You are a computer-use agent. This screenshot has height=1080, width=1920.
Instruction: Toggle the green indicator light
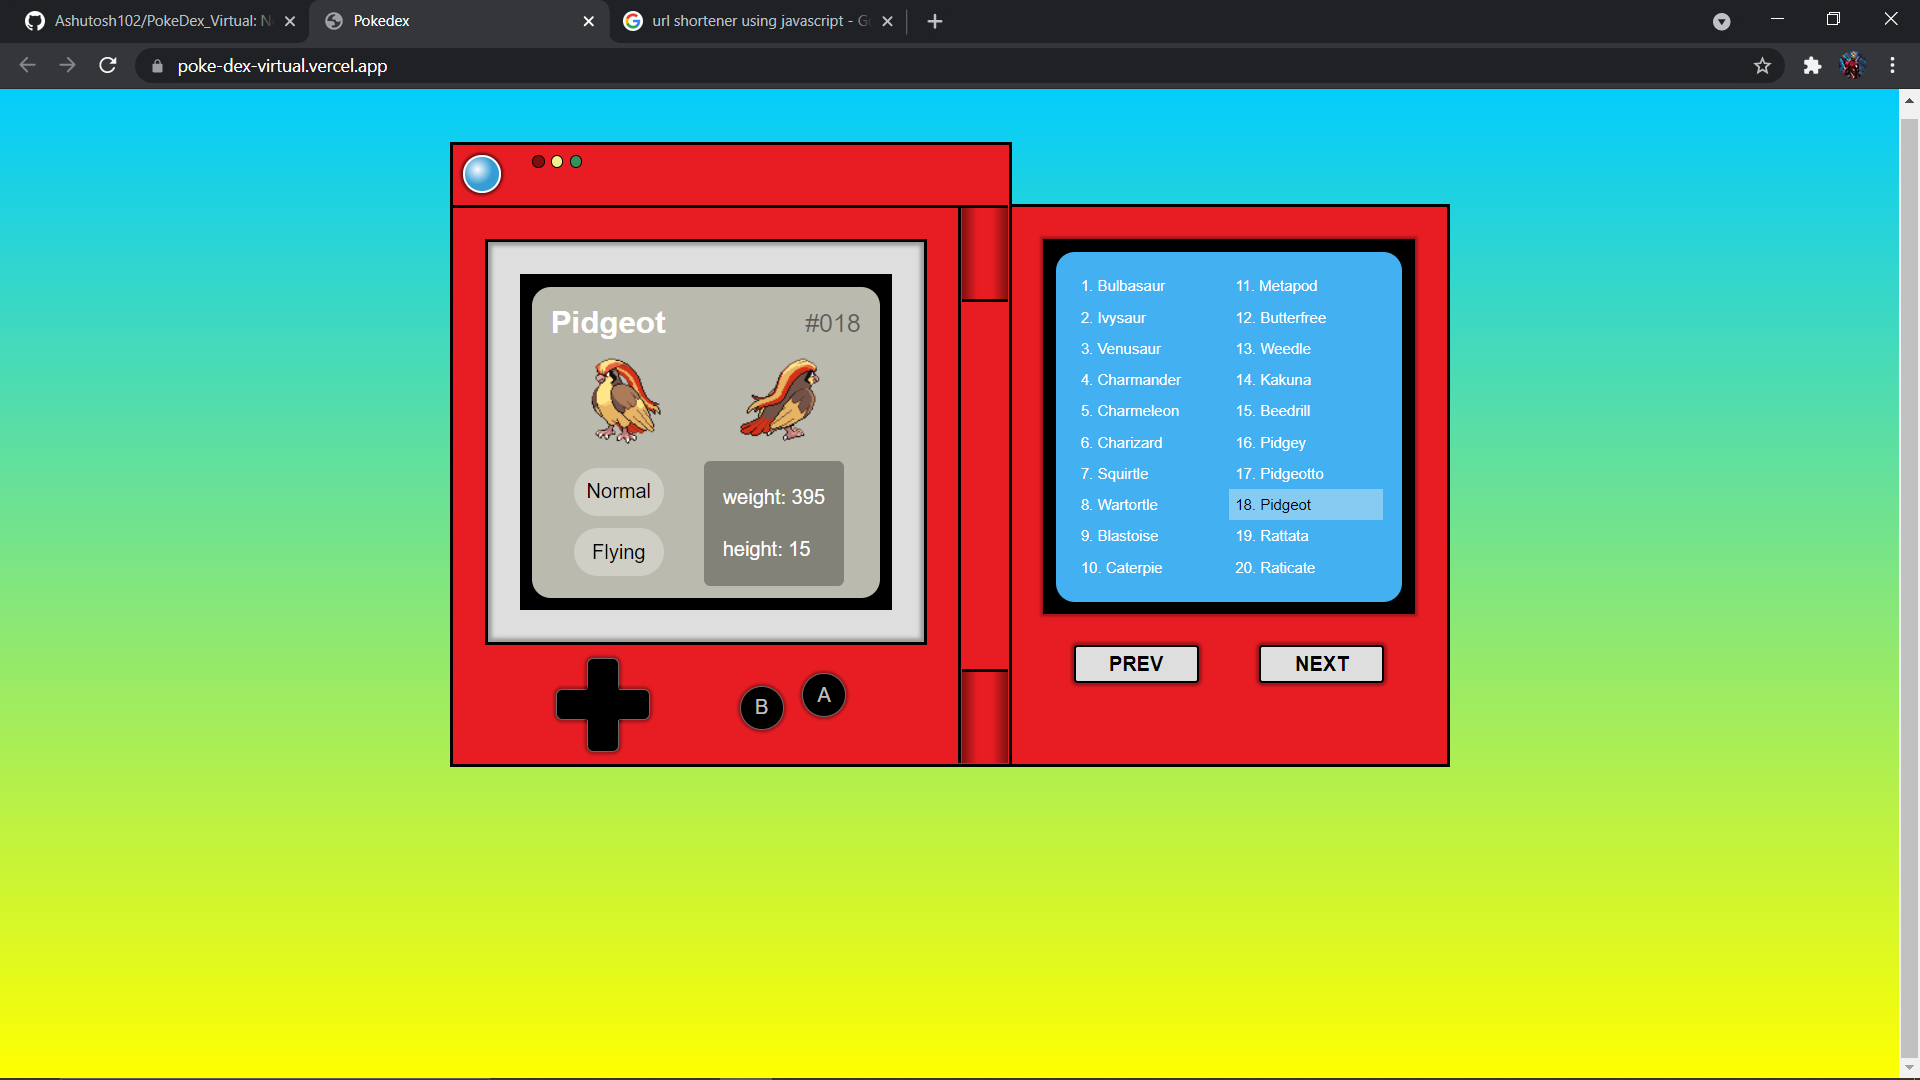click(576, 161)
